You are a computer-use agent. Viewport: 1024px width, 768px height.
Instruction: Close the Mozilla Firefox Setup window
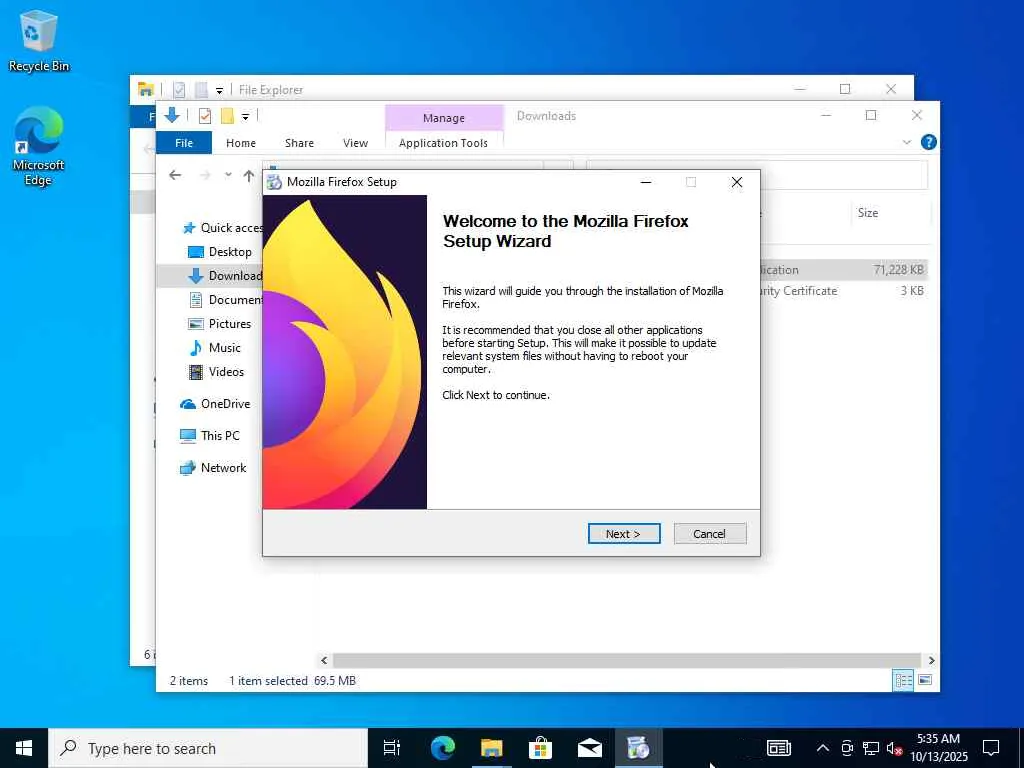coord(737,182)
